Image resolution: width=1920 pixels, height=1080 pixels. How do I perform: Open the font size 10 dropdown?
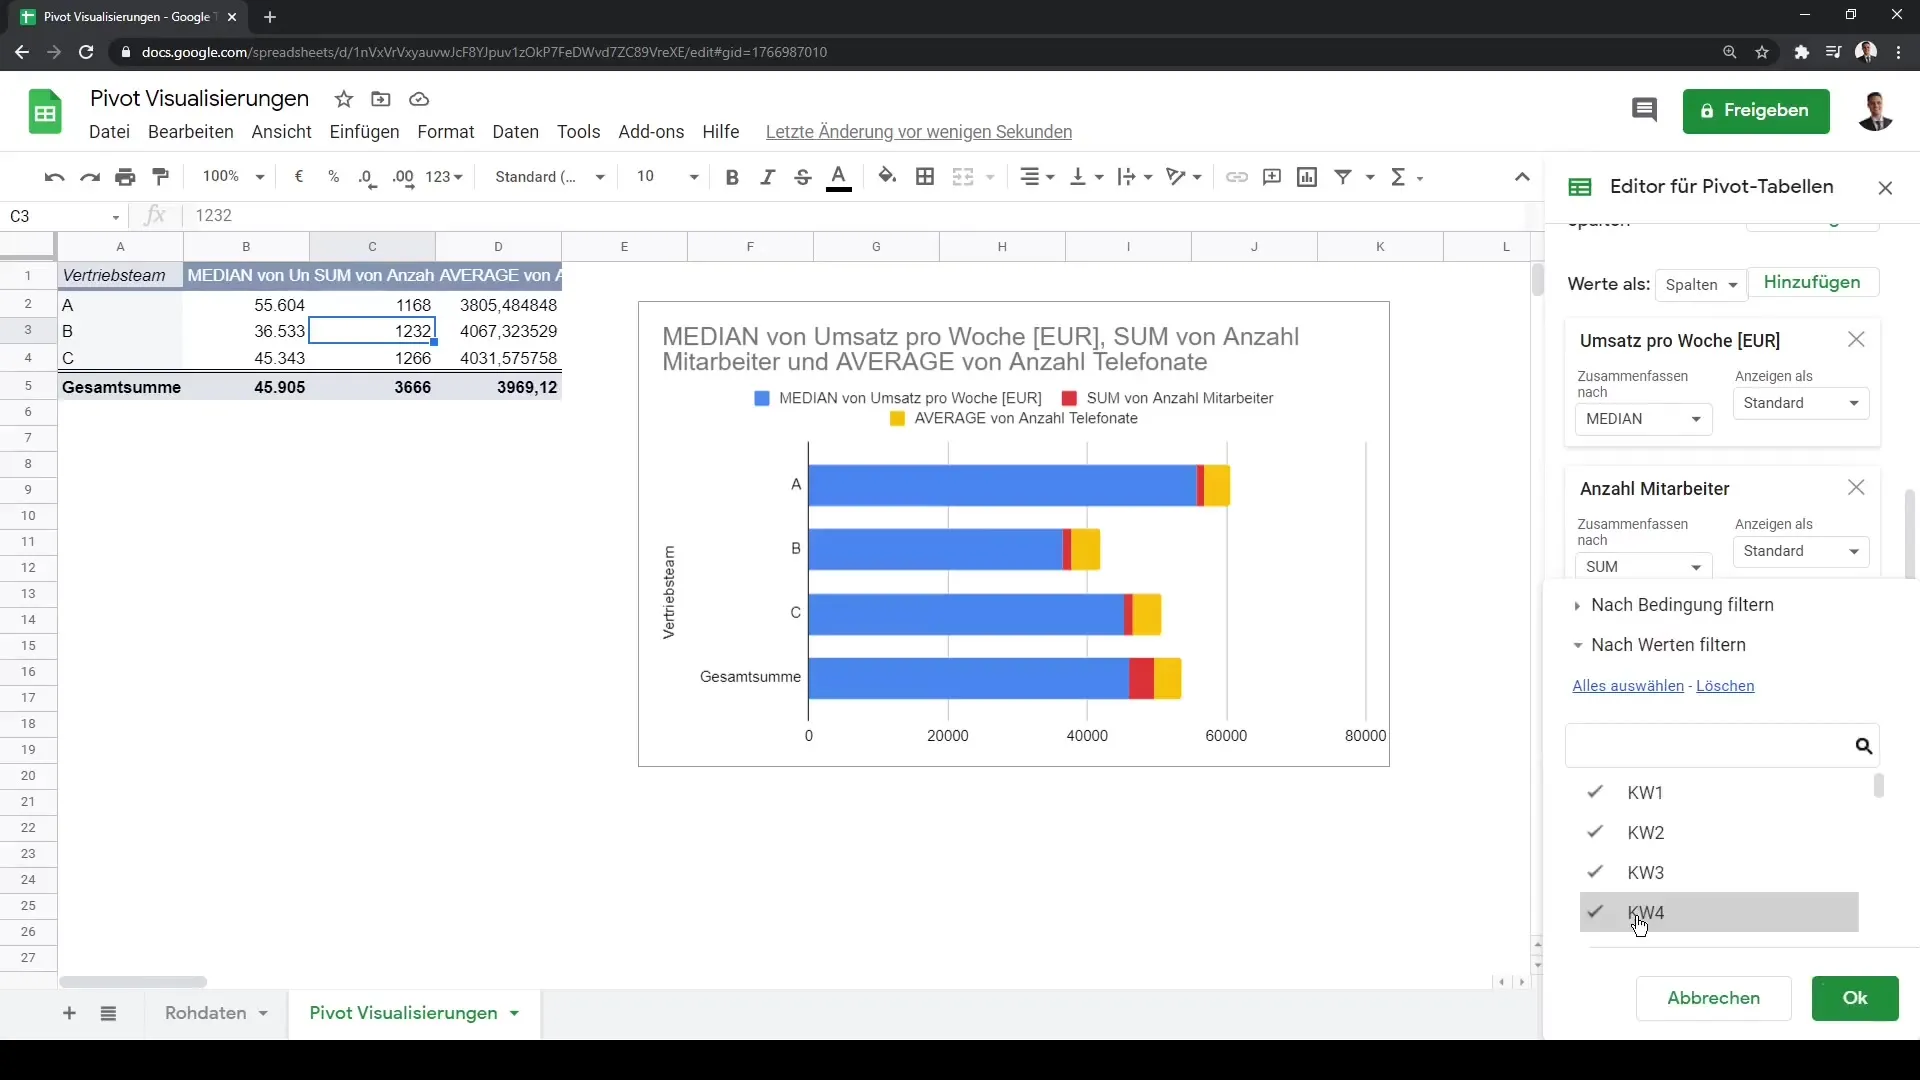click(667, 177)
